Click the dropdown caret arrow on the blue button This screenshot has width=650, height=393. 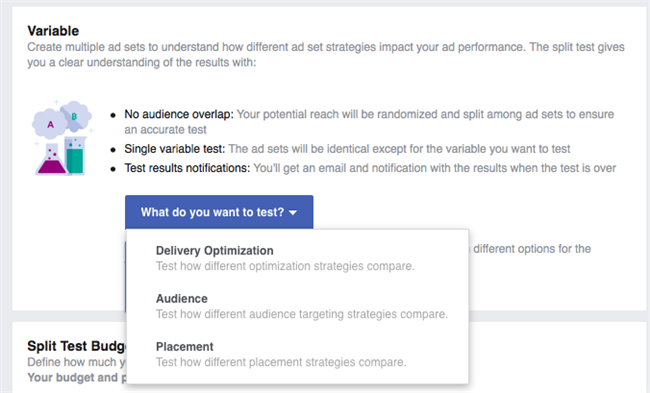(293, 213)
